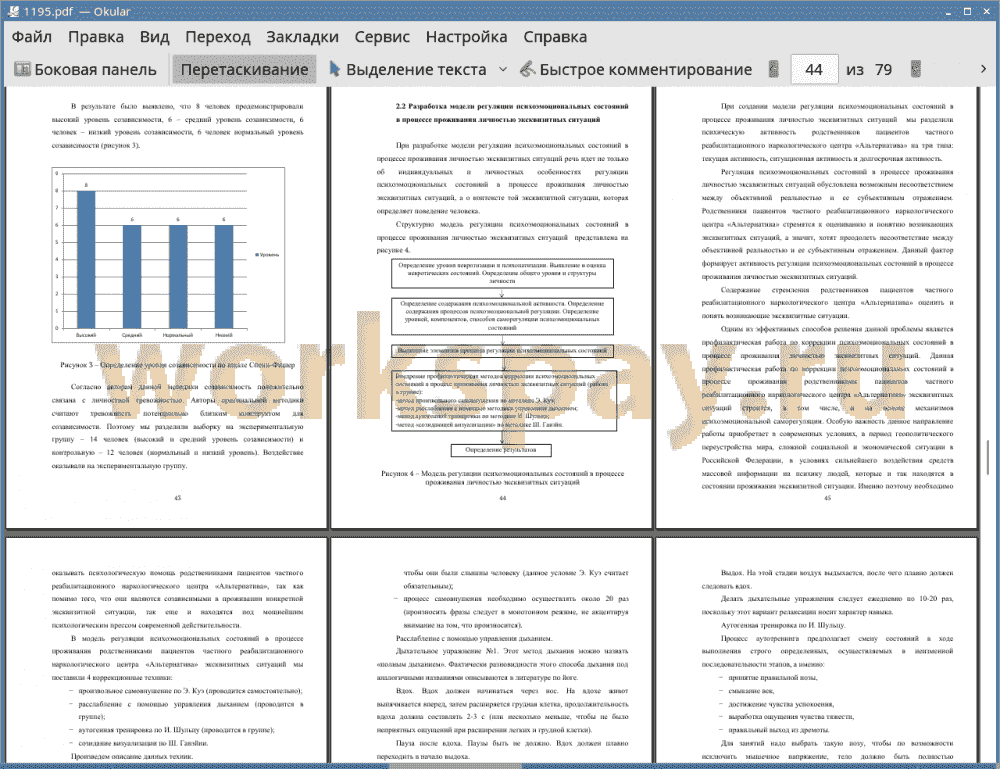Open the Сервис menu
Screen dimensions: 1000x769
[x=382, y=37]
